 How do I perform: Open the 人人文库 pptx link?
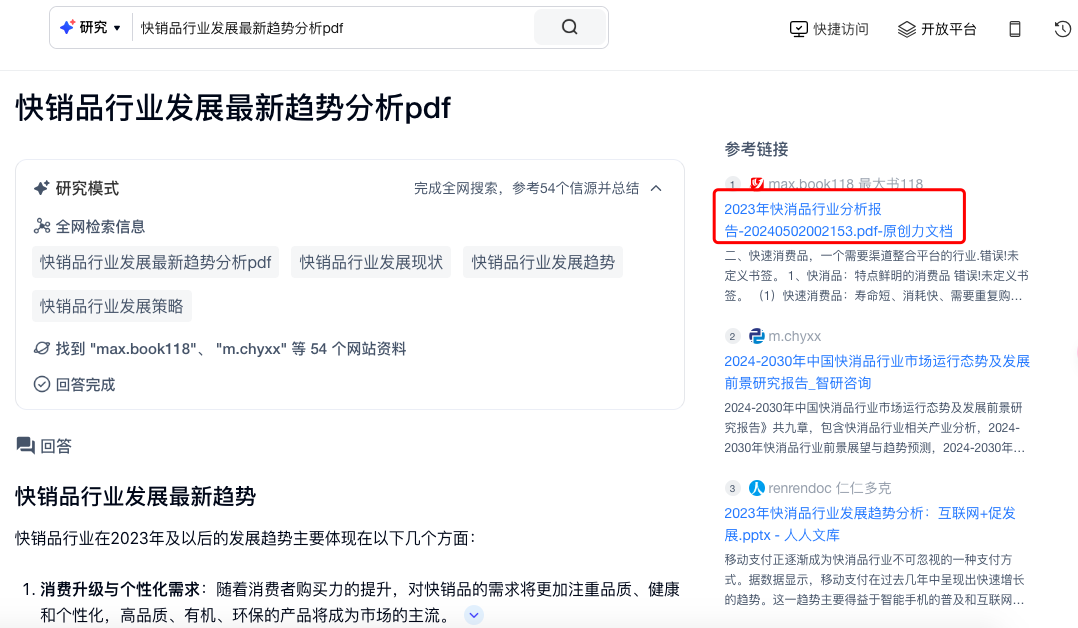click(x=870, y=525)
